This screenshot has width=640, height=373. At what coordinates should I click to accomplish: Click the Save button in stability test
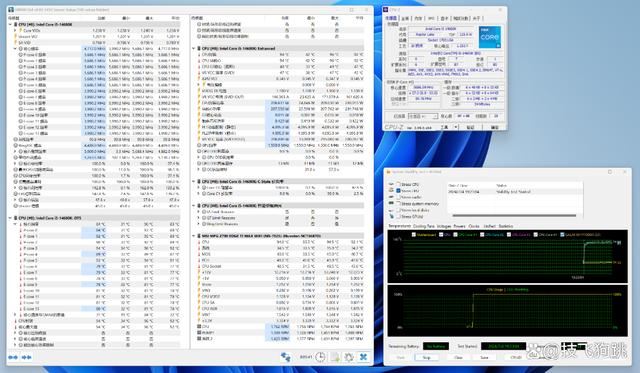[484, 357]
